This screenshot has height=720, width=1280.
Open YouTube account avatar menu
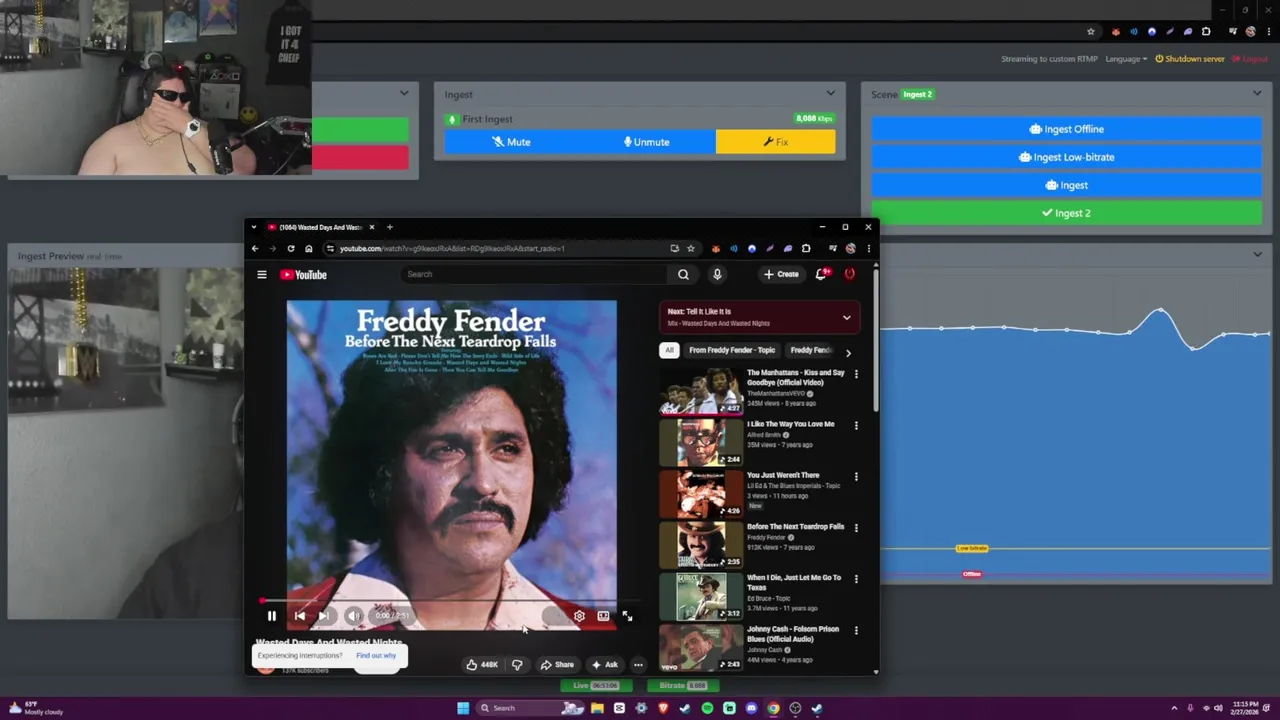tap(849, 274)
